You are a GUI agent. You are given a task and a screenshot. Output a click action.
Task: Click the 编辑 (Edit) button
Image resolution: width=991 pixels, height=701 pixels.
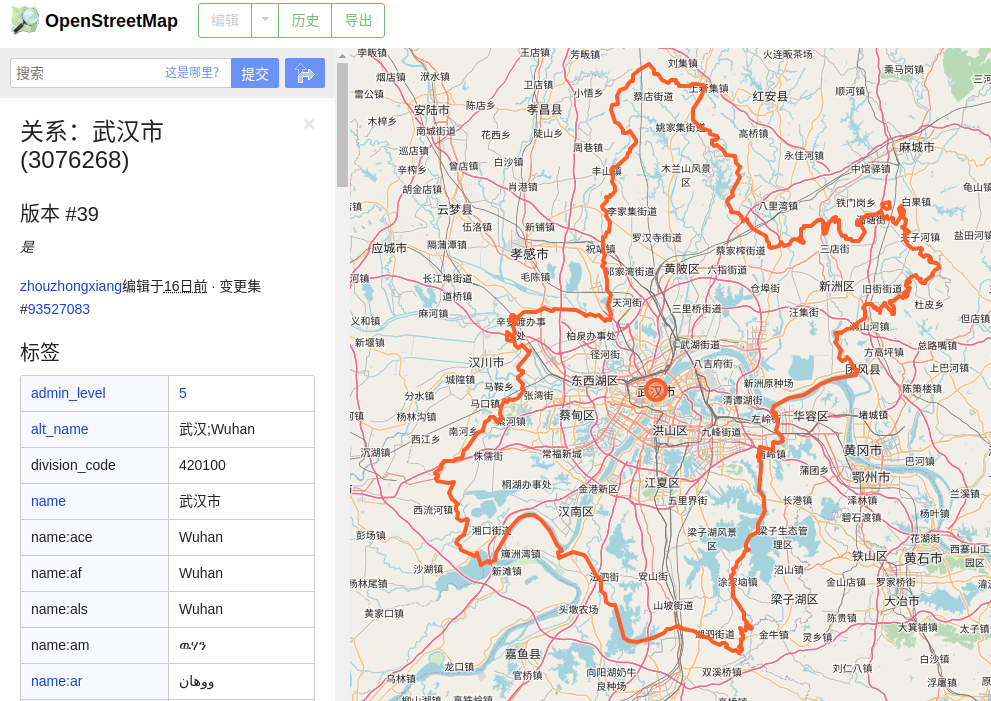226,20
